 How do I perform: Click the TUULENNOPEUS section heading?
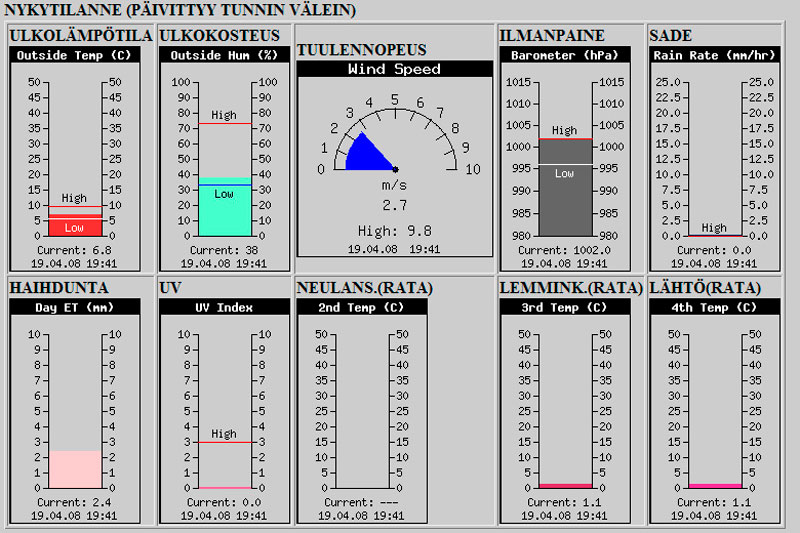coord(361,49)
